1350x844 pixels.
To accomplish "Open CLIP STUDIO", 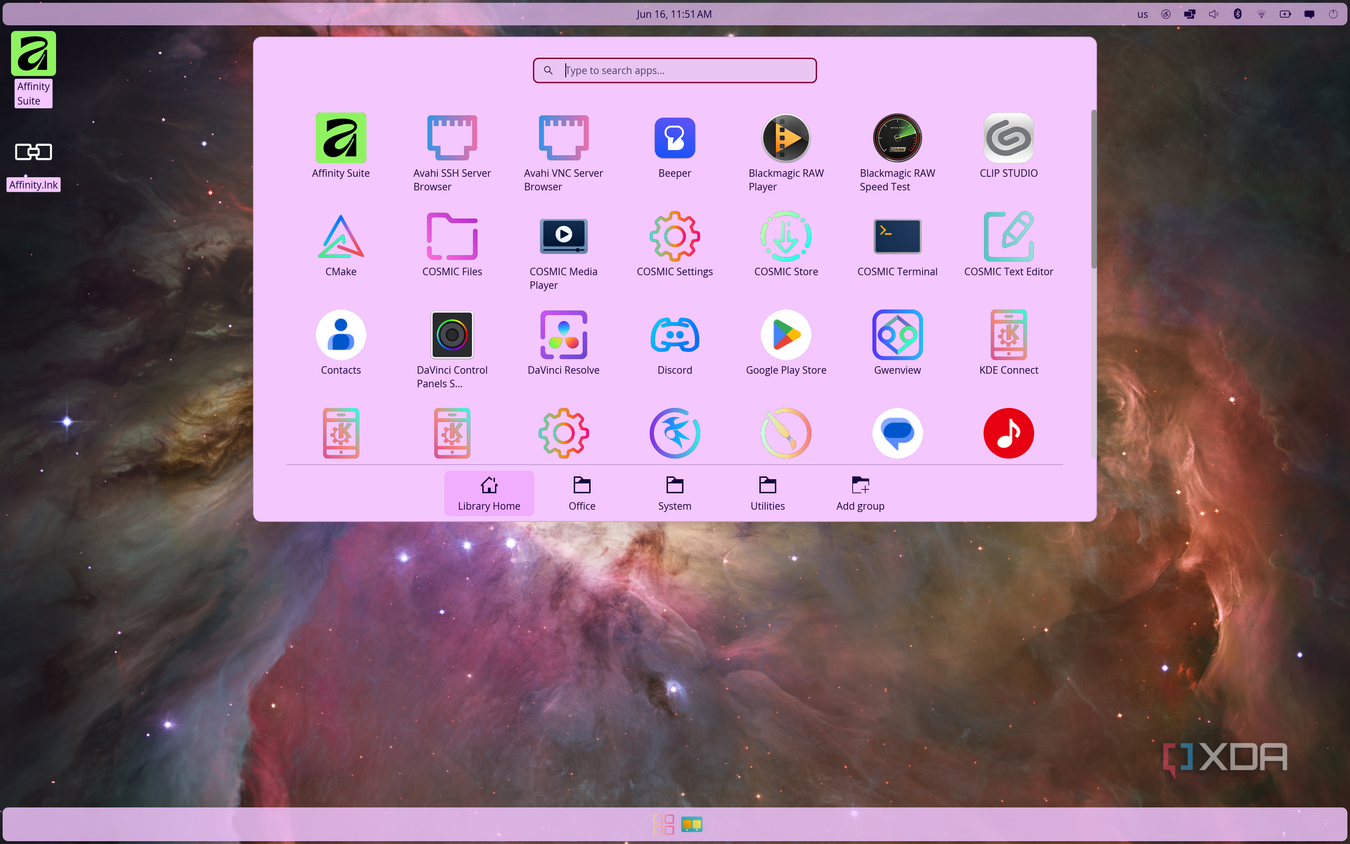I will 1008,146.
